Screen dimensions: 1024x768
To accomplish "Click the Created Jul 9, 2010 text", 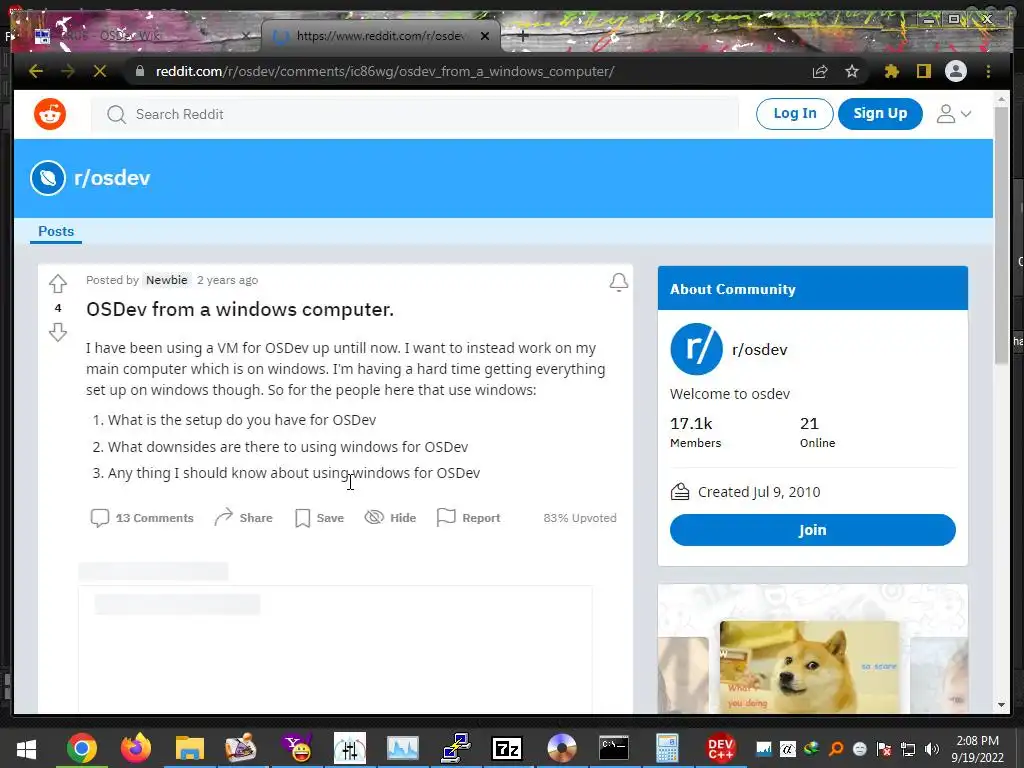I will (x=759, y=492).
